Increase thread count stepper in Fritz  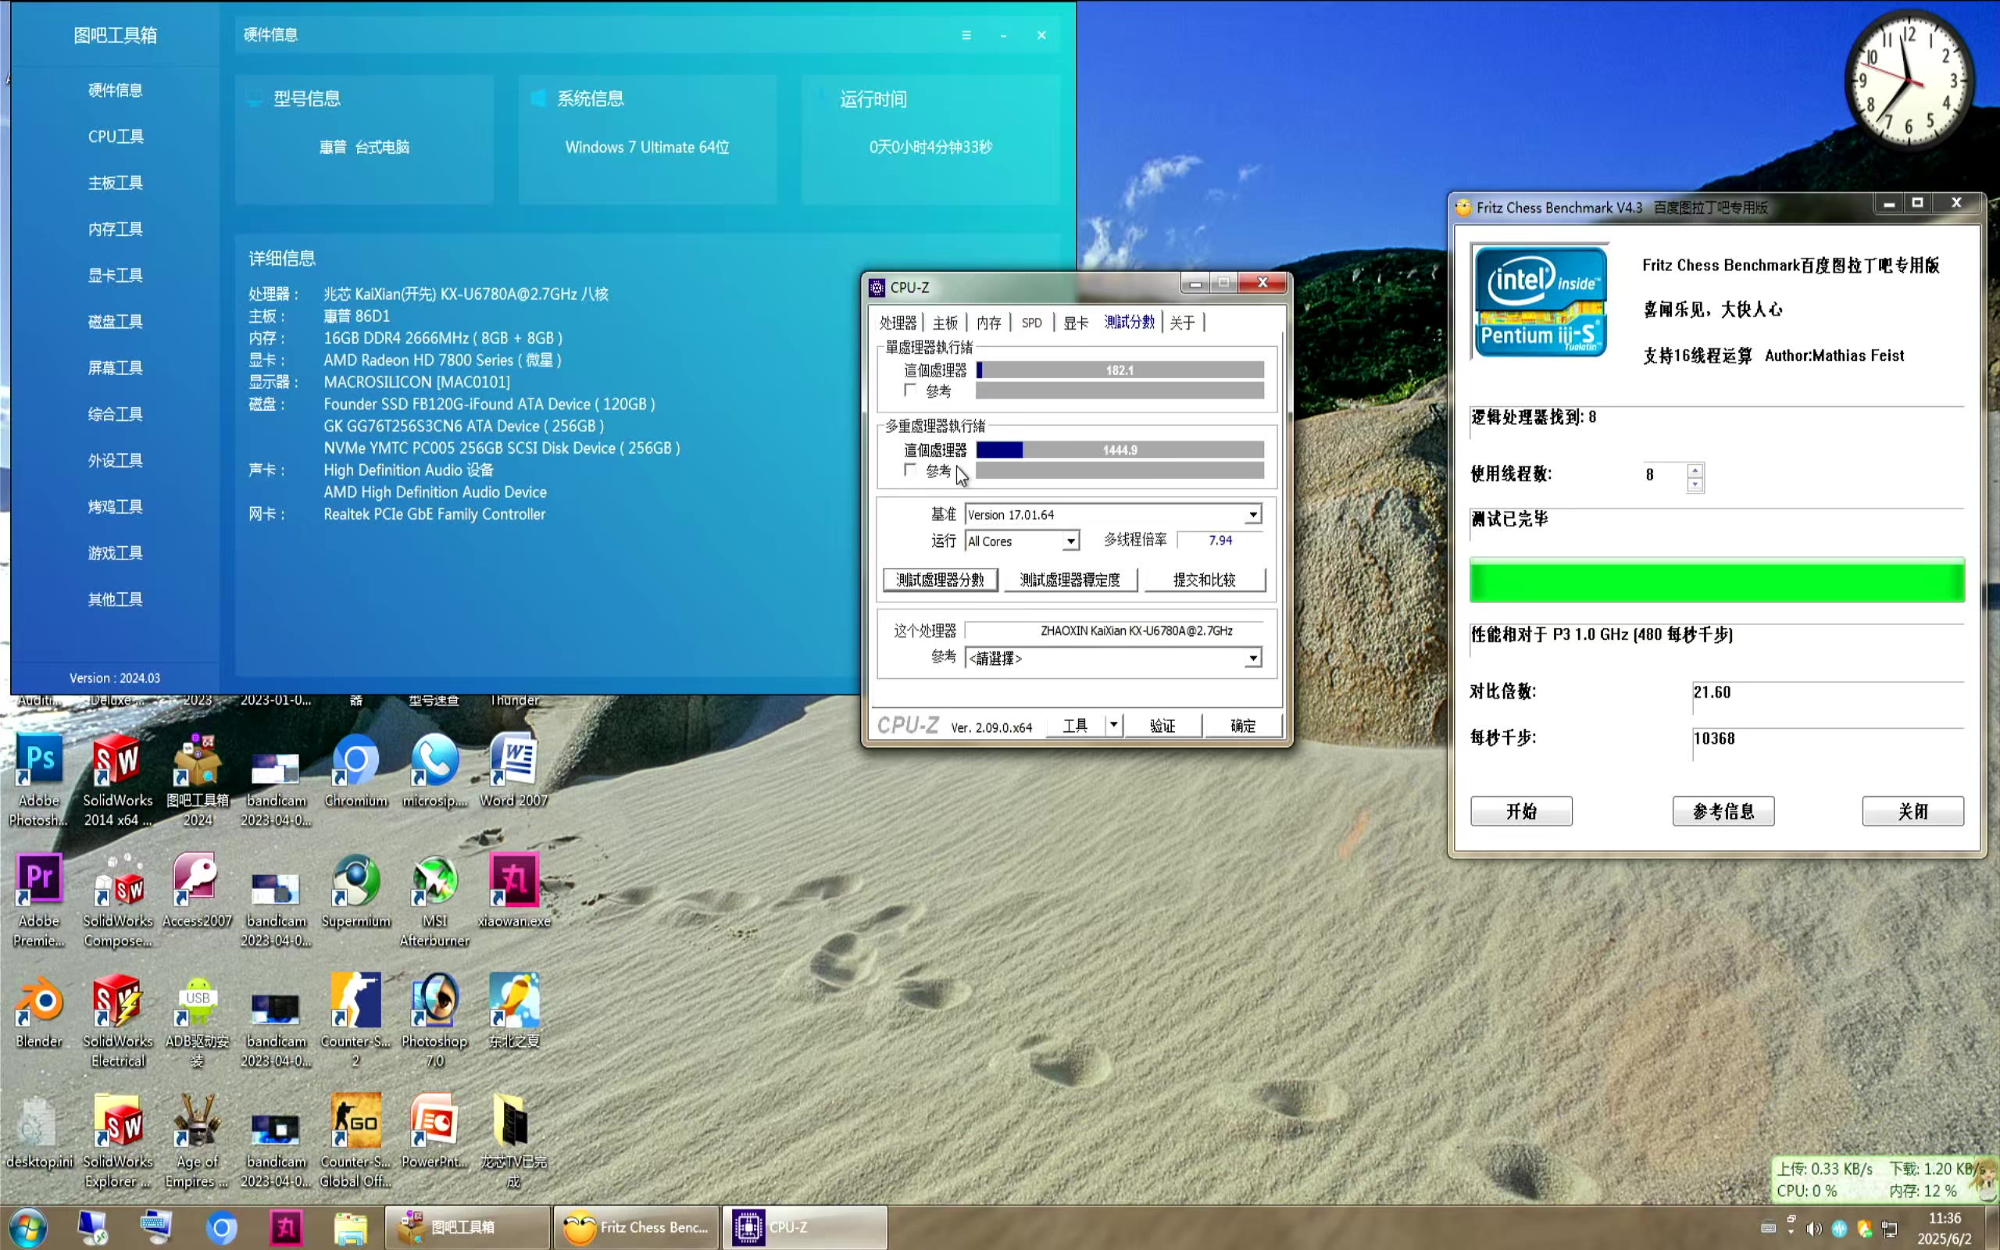click(x=1695, y=470)
